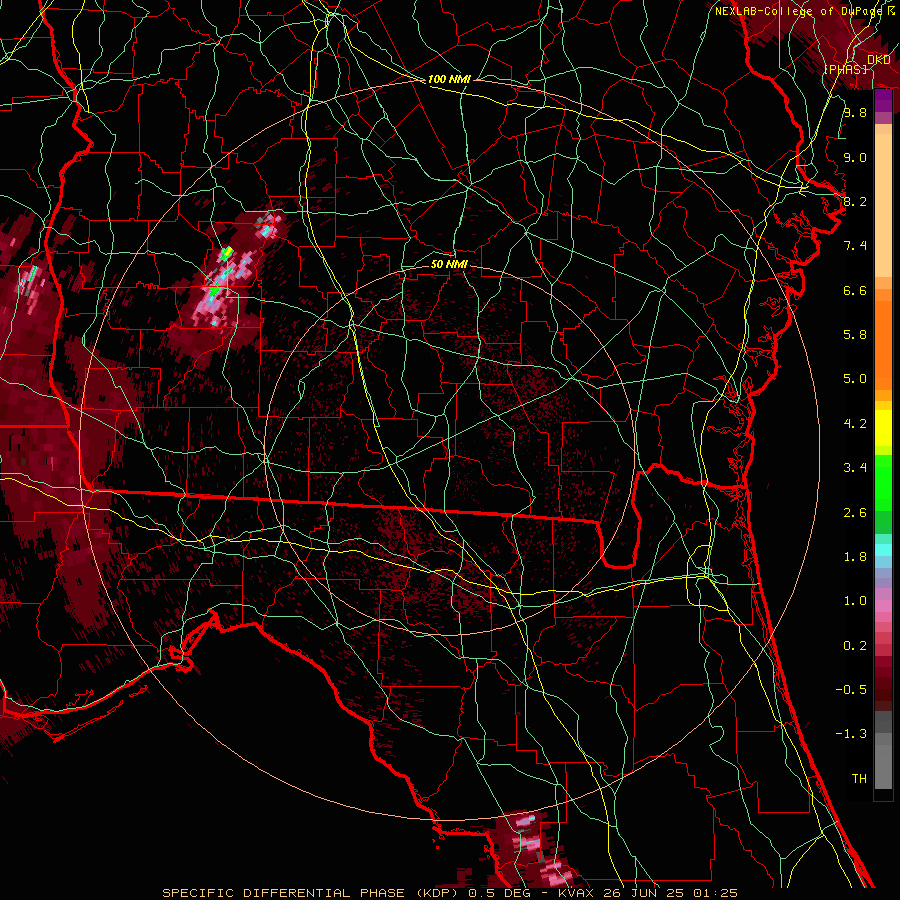This screenshot has height=900, width=900.
Task: Click the 9.8 legend value
Action: (855, 112)
